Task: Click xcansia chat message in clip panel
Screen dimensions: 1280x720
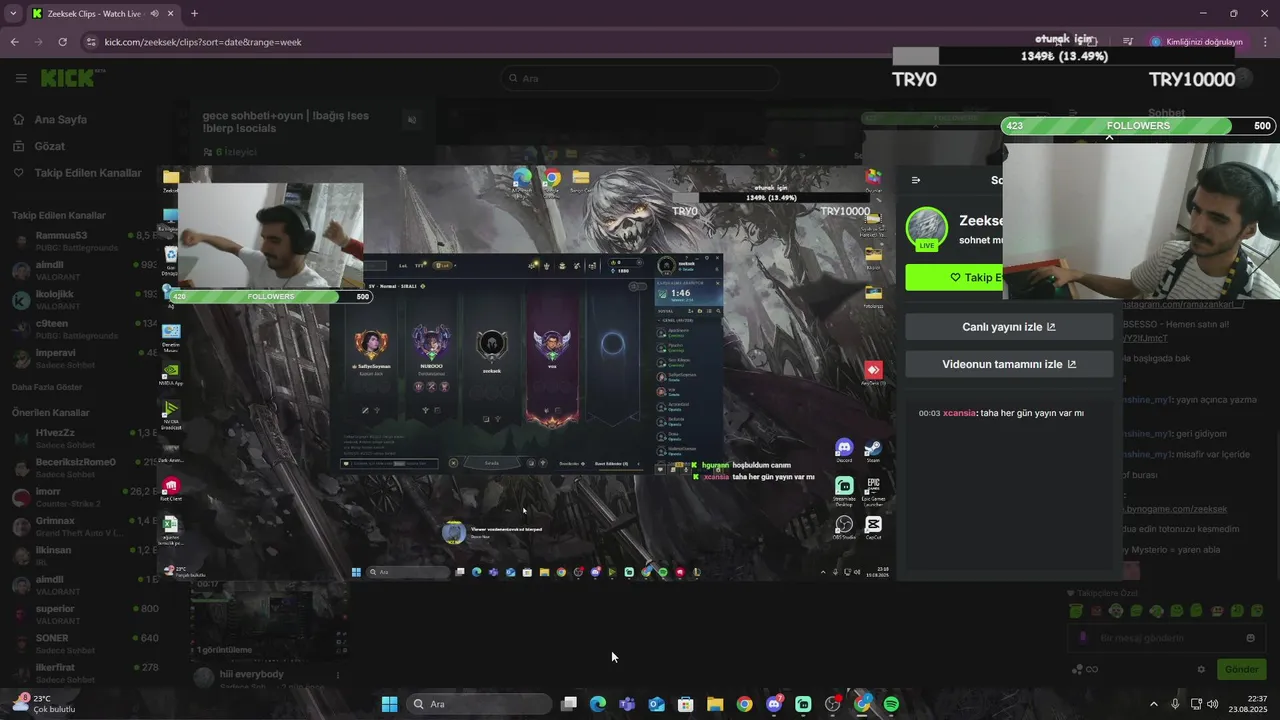Action: click(x=1001, y=413)
